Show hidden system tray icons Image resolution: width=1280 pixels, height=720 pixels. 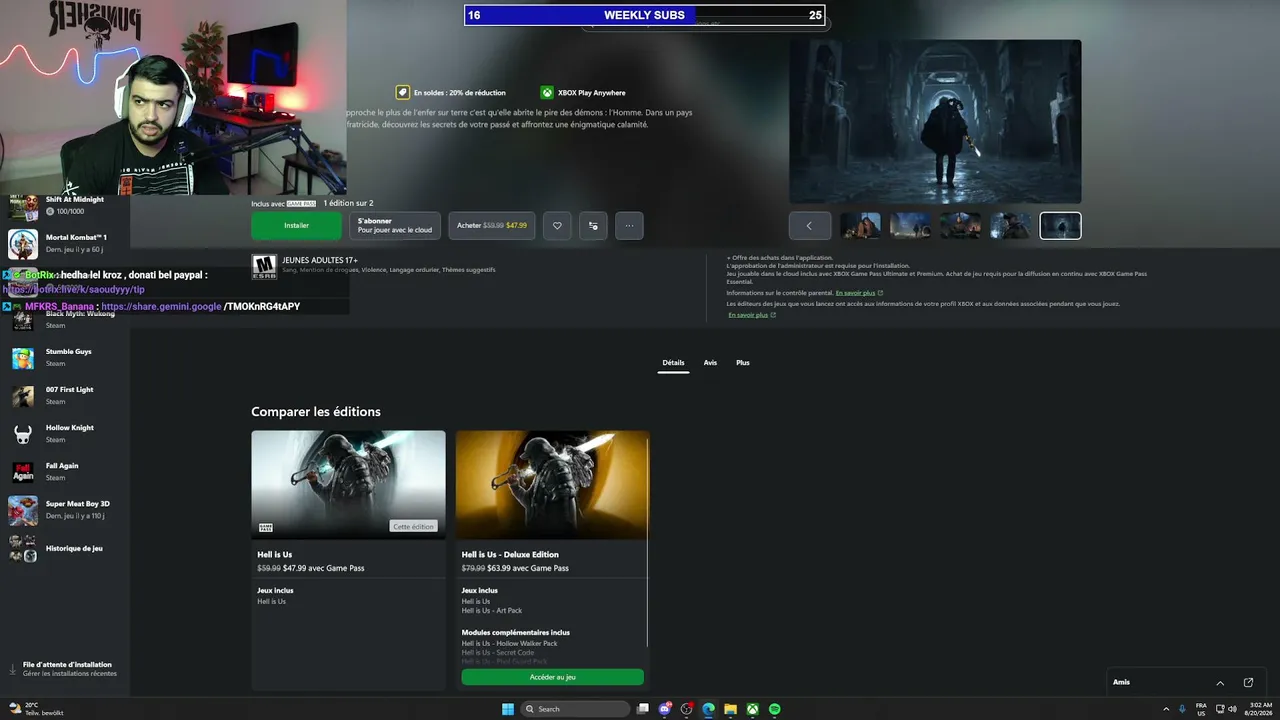coord(1166,709)
